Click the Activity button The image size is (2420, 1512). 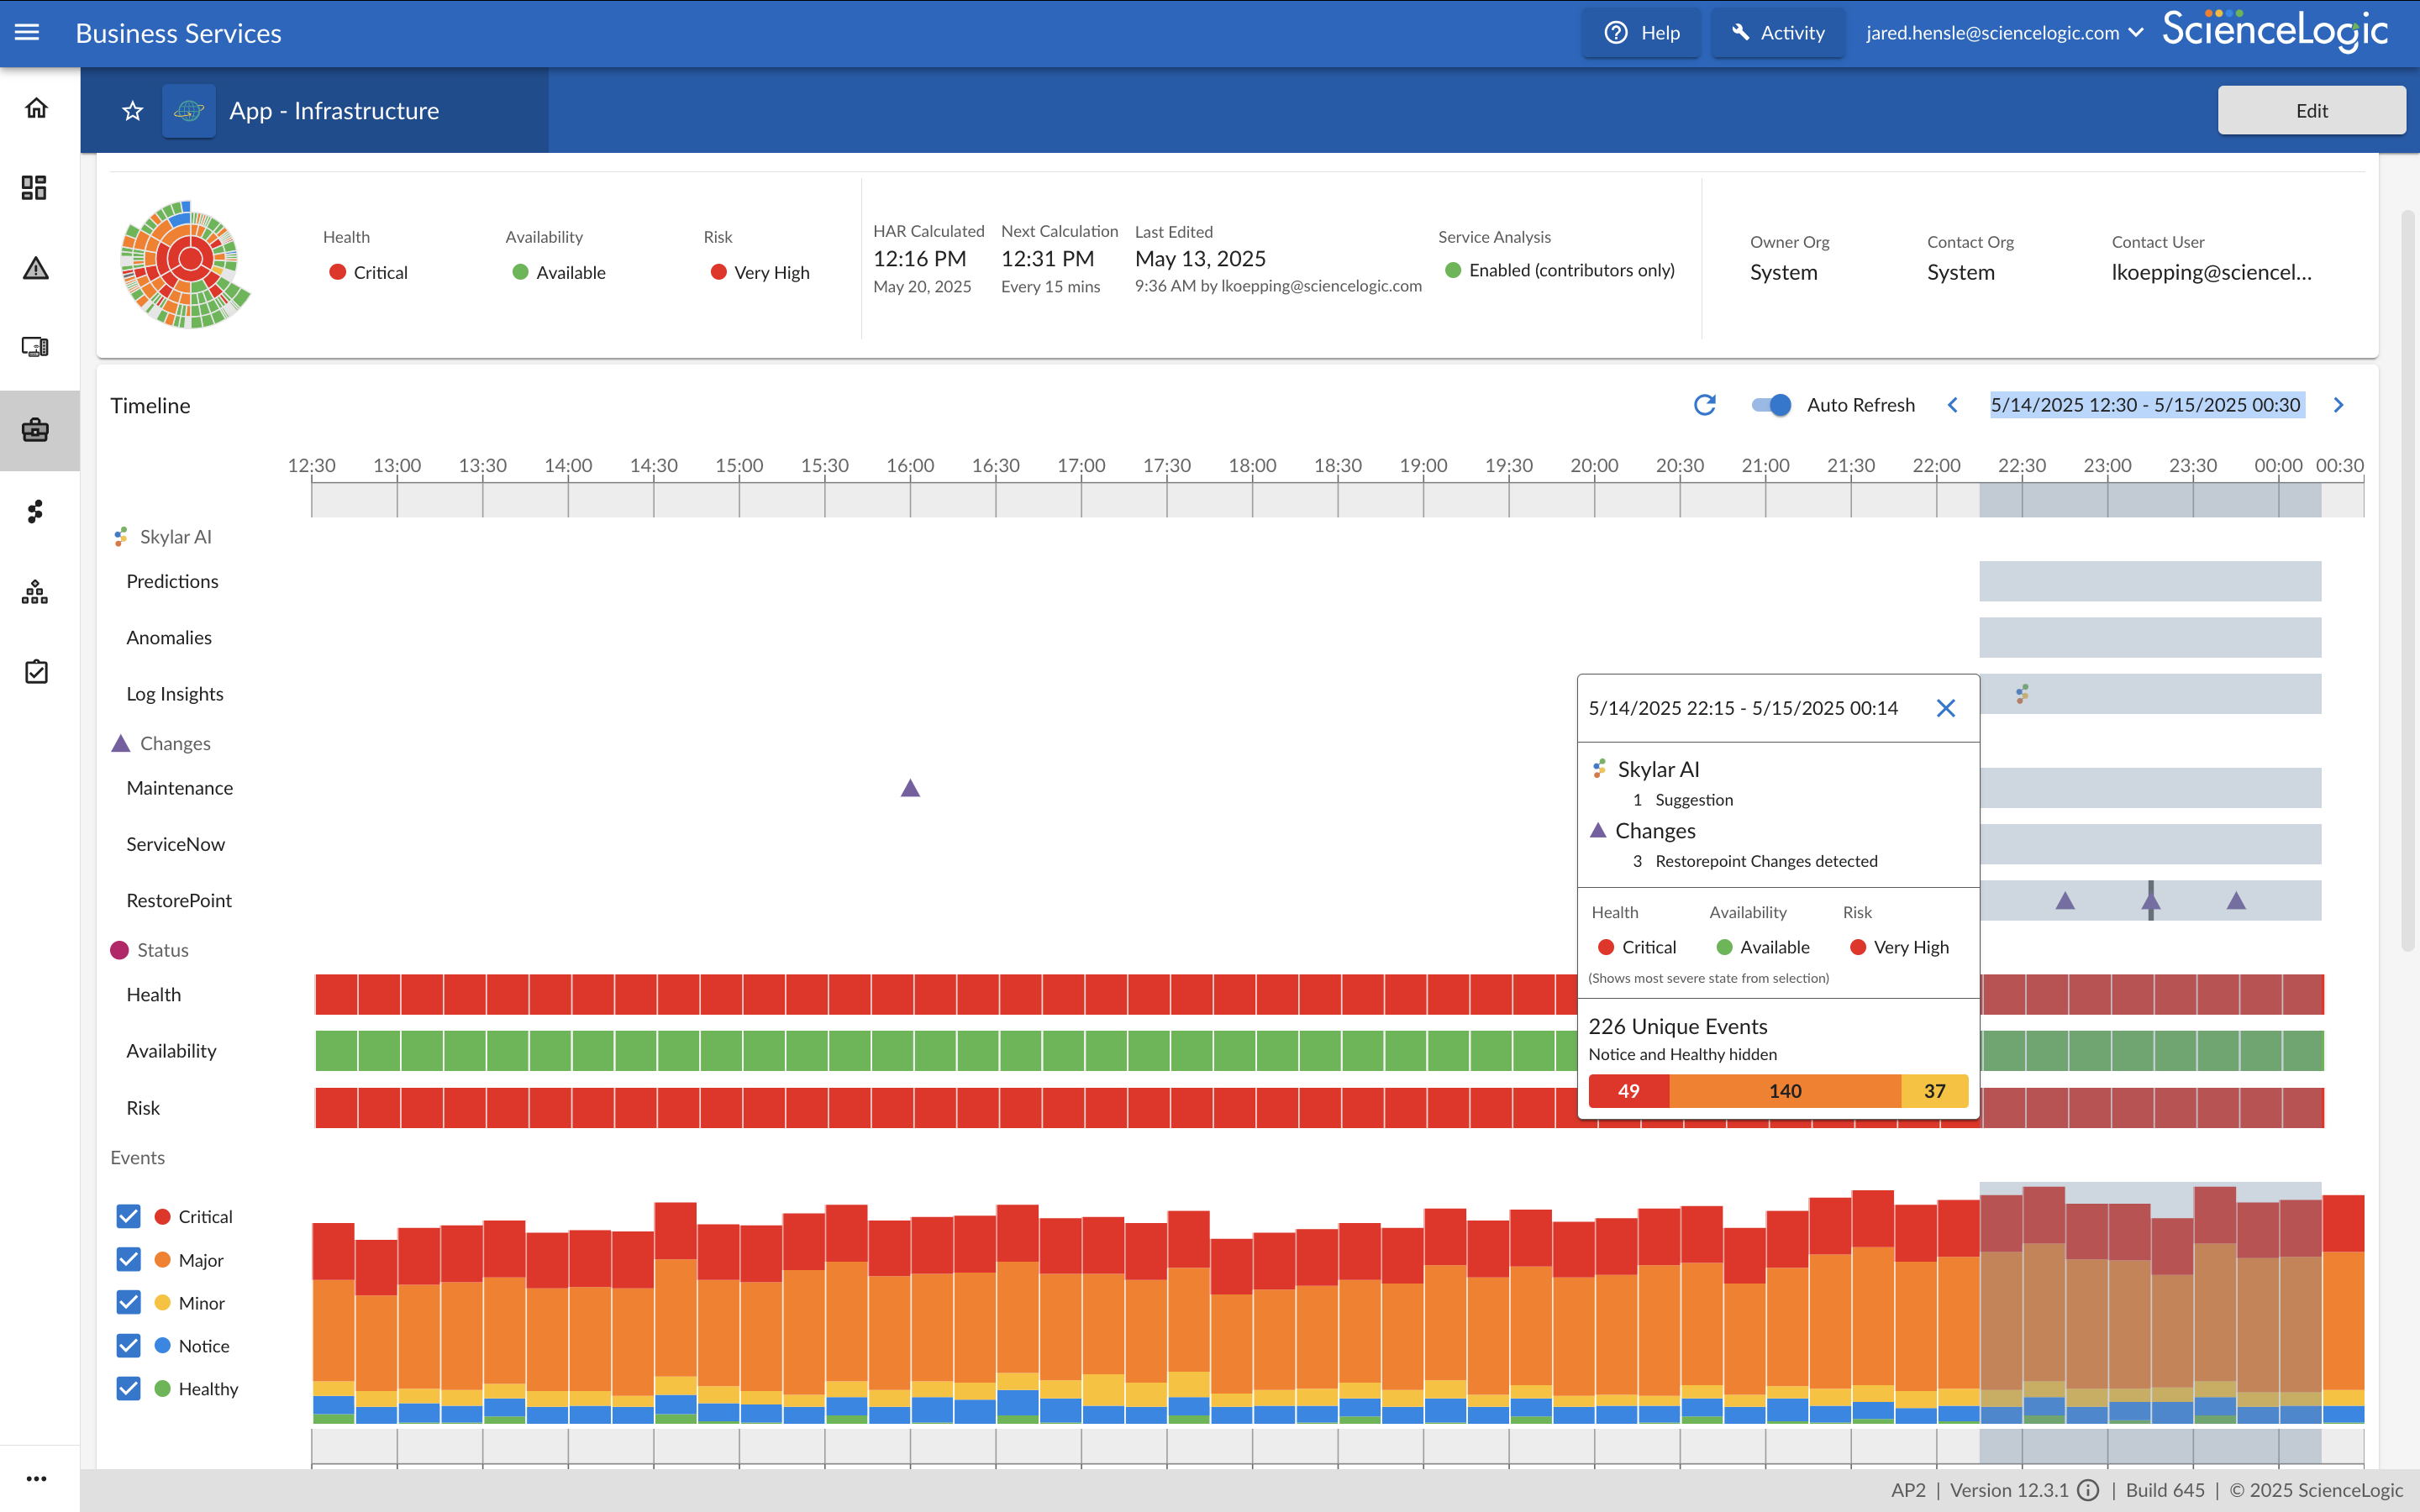[1778, 33]
